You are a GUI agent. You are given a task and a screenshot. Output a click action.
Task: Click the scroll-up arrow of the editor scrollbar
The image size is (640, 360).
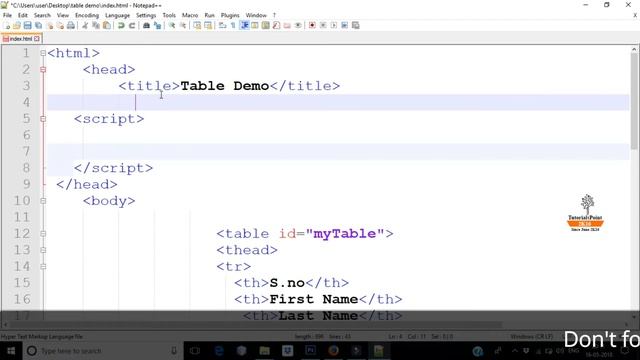[x=634, y=49]
